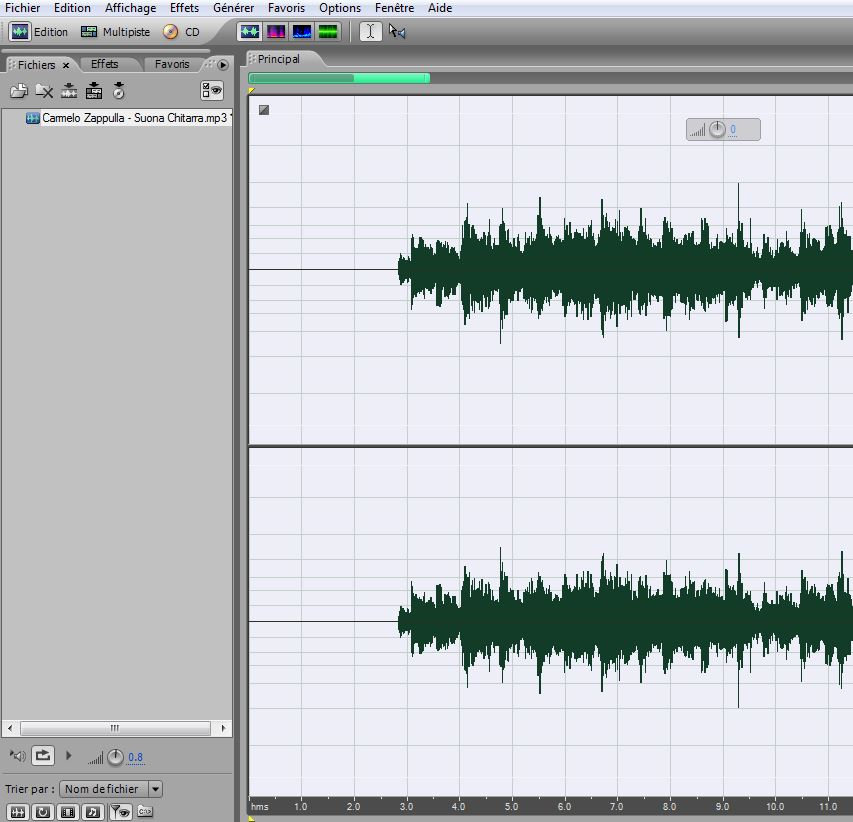
Task: Select spectral phase display button
Action: point(328,32)
